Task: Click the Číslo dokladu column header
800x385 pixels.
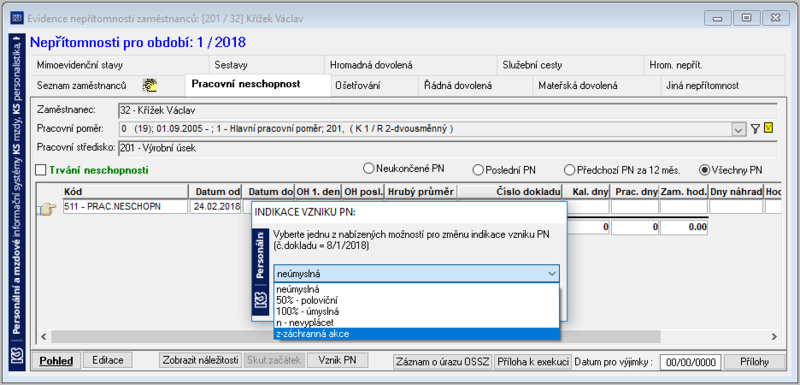Action: pyautogui.click(x=510, y=192)
